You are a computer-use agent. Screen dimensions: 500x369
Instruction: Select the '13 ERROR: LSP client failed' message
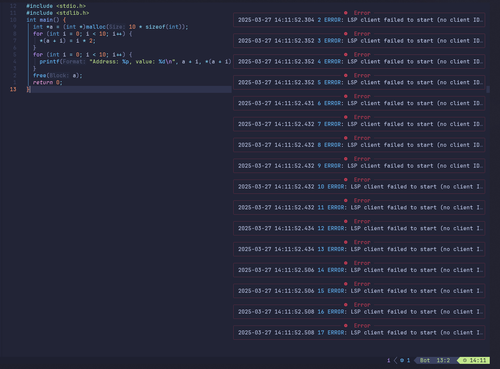click(x=360, y=249)
